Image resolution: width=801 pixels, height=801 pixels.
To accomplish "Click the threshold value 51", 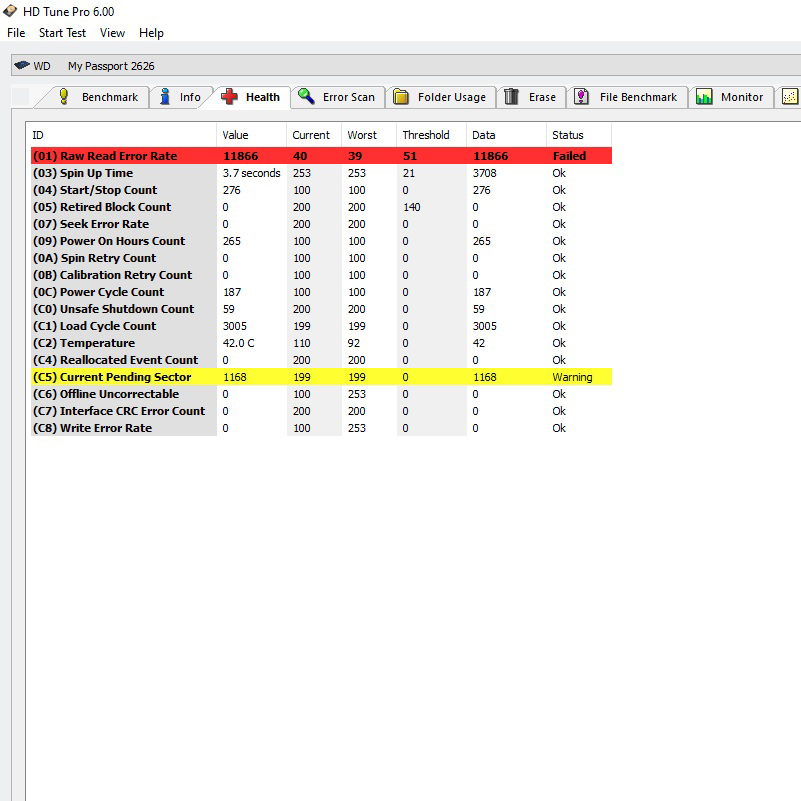I will tap(410, 156).
